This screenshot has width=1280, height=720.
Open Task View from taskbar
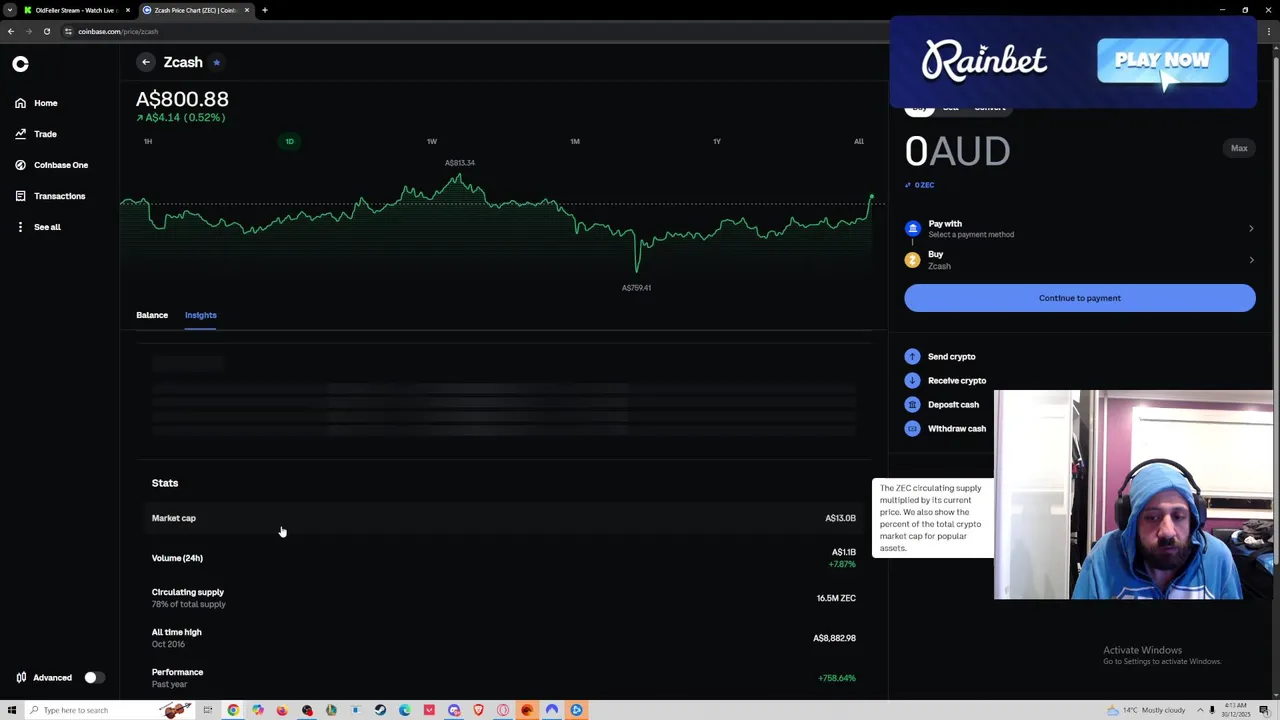208,710
